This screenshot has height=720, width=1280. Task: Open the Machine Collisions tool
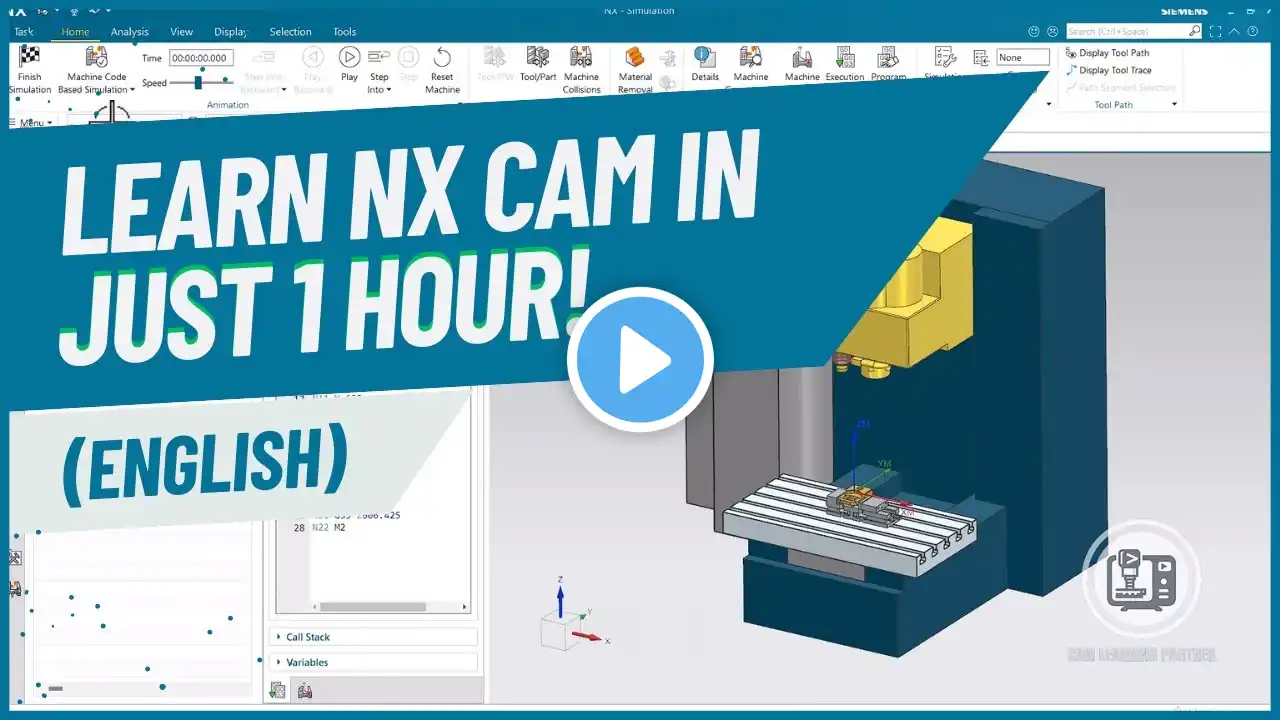tap(581, 57)
